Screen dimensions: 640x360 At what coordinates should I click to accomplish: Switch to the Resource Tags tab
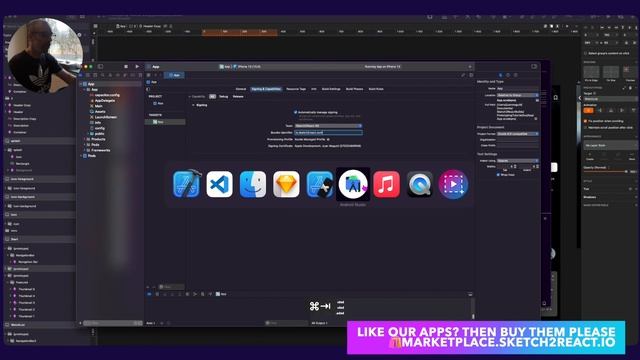click(x=296, y=89)
